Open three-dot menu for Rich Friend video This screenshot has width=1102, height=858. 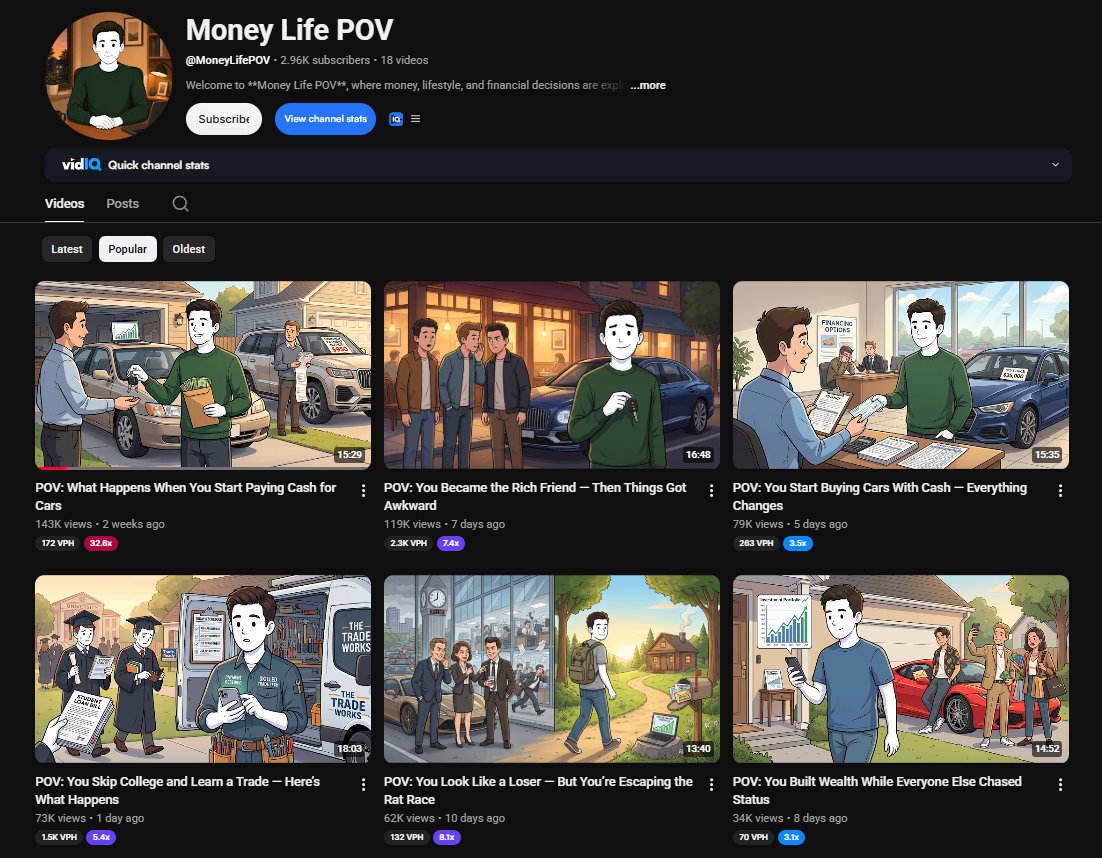[x=711, y=490]
